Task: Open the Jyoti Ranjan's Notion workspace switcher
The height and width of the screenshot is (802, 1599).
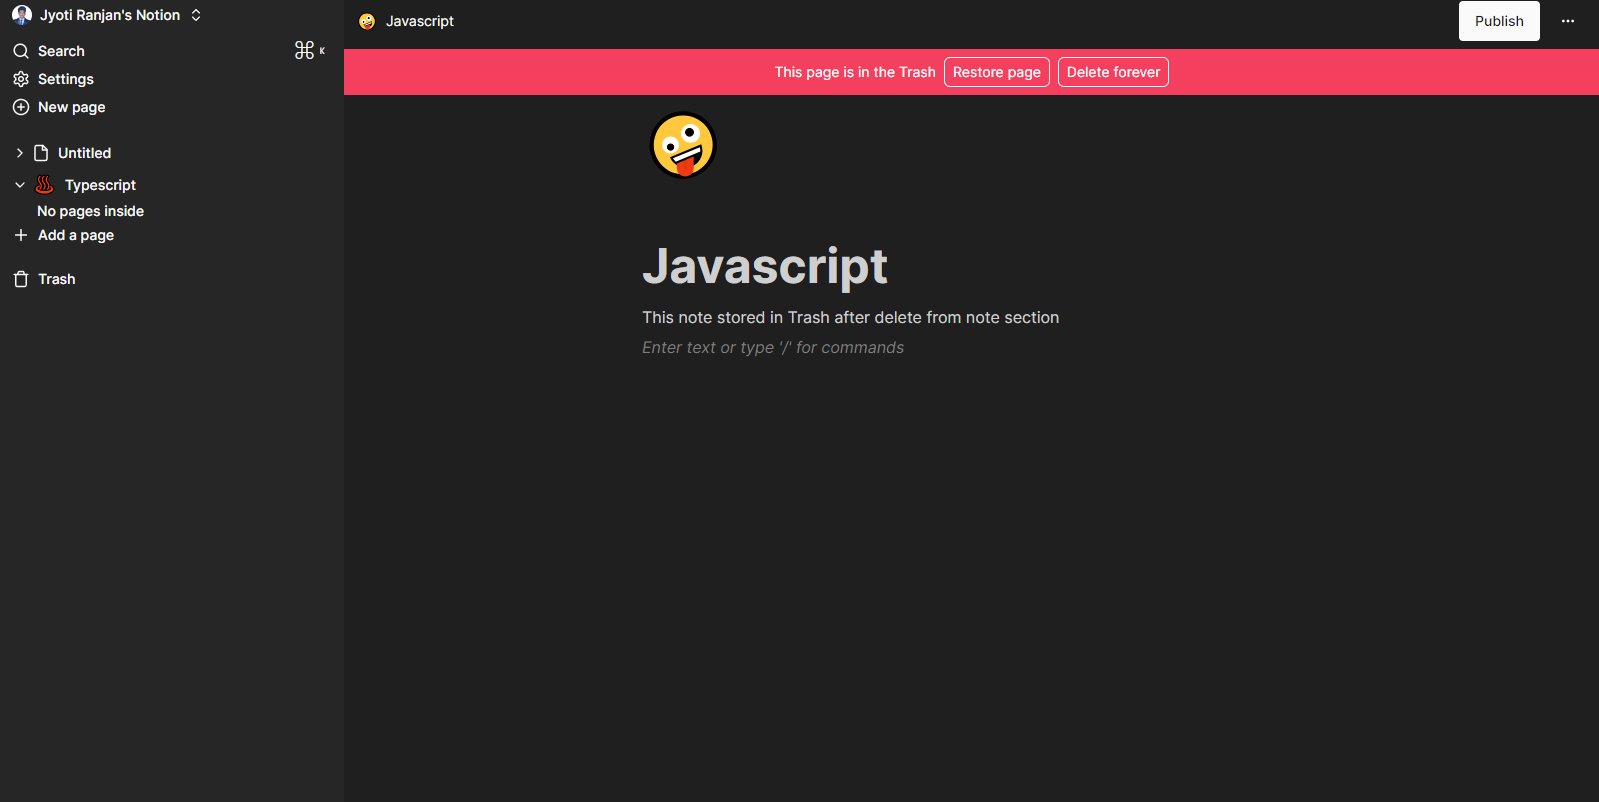Action: pyautogui.click(x=107, y=15)
